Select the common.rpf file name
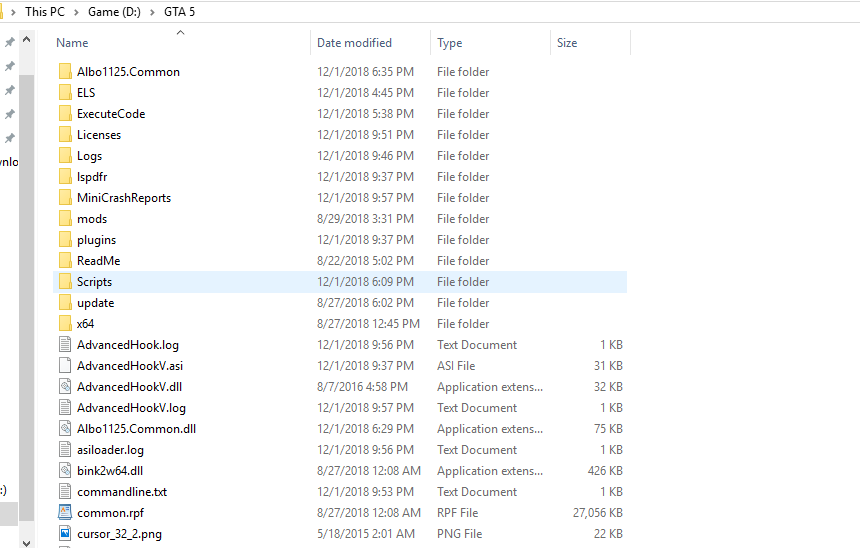Image resolution: width=860 pixels, height=548 pixels. click(110, 512)
